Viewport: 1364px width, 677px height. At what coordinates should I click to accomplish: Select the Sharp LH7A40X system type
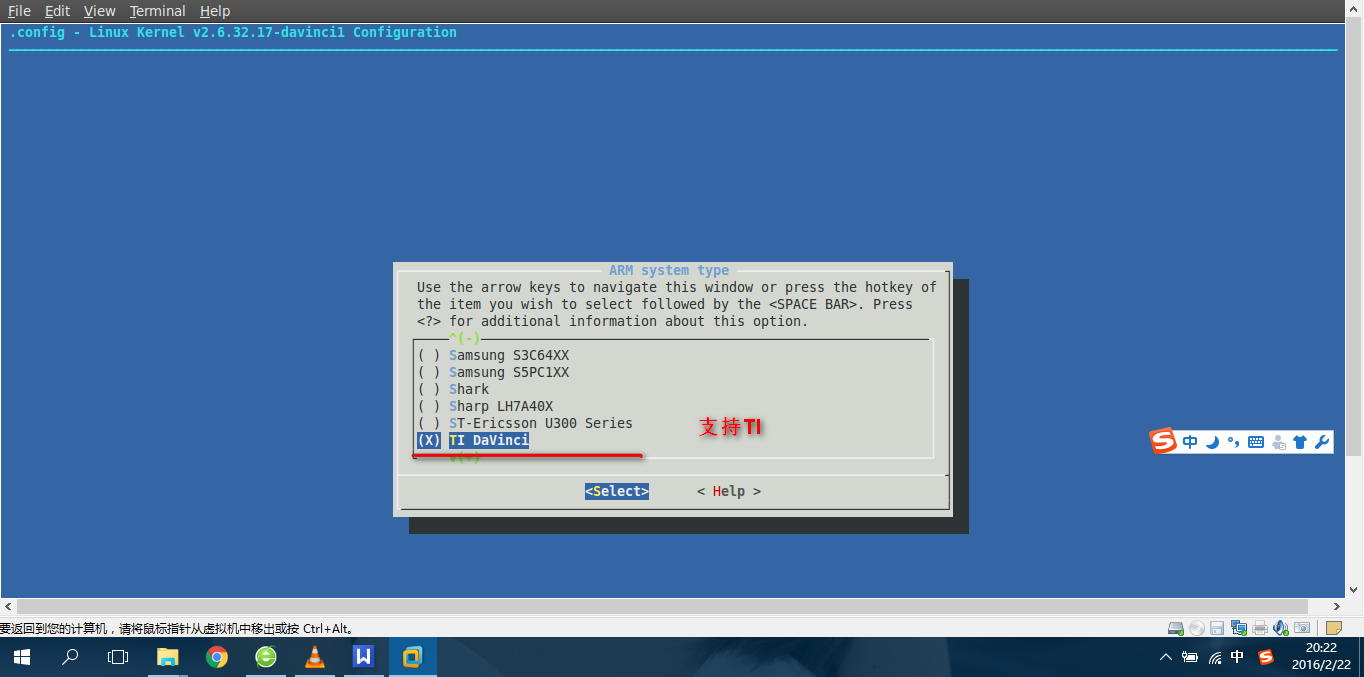tap(485, 406)
